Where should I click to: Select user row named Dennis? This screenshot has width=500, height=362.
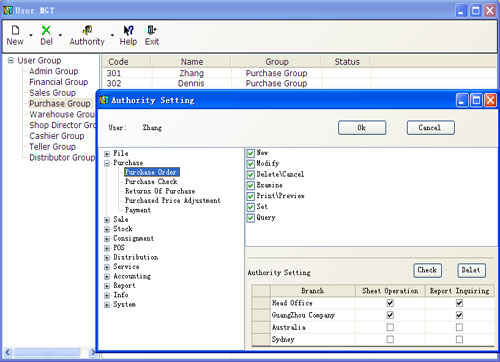(x=299, y=83)
